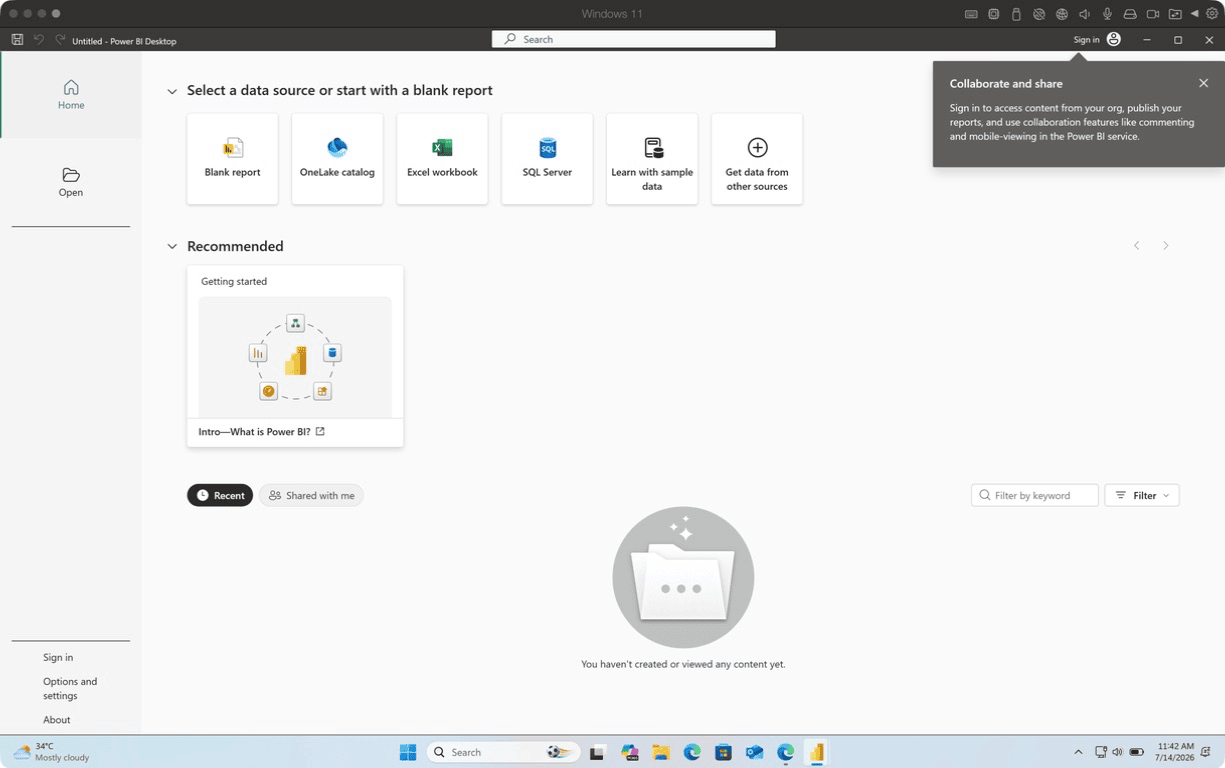The height and width of the screenshot is (768, 1225).
Task: Click the Save icon in title bar
Action: click(17, 40)
